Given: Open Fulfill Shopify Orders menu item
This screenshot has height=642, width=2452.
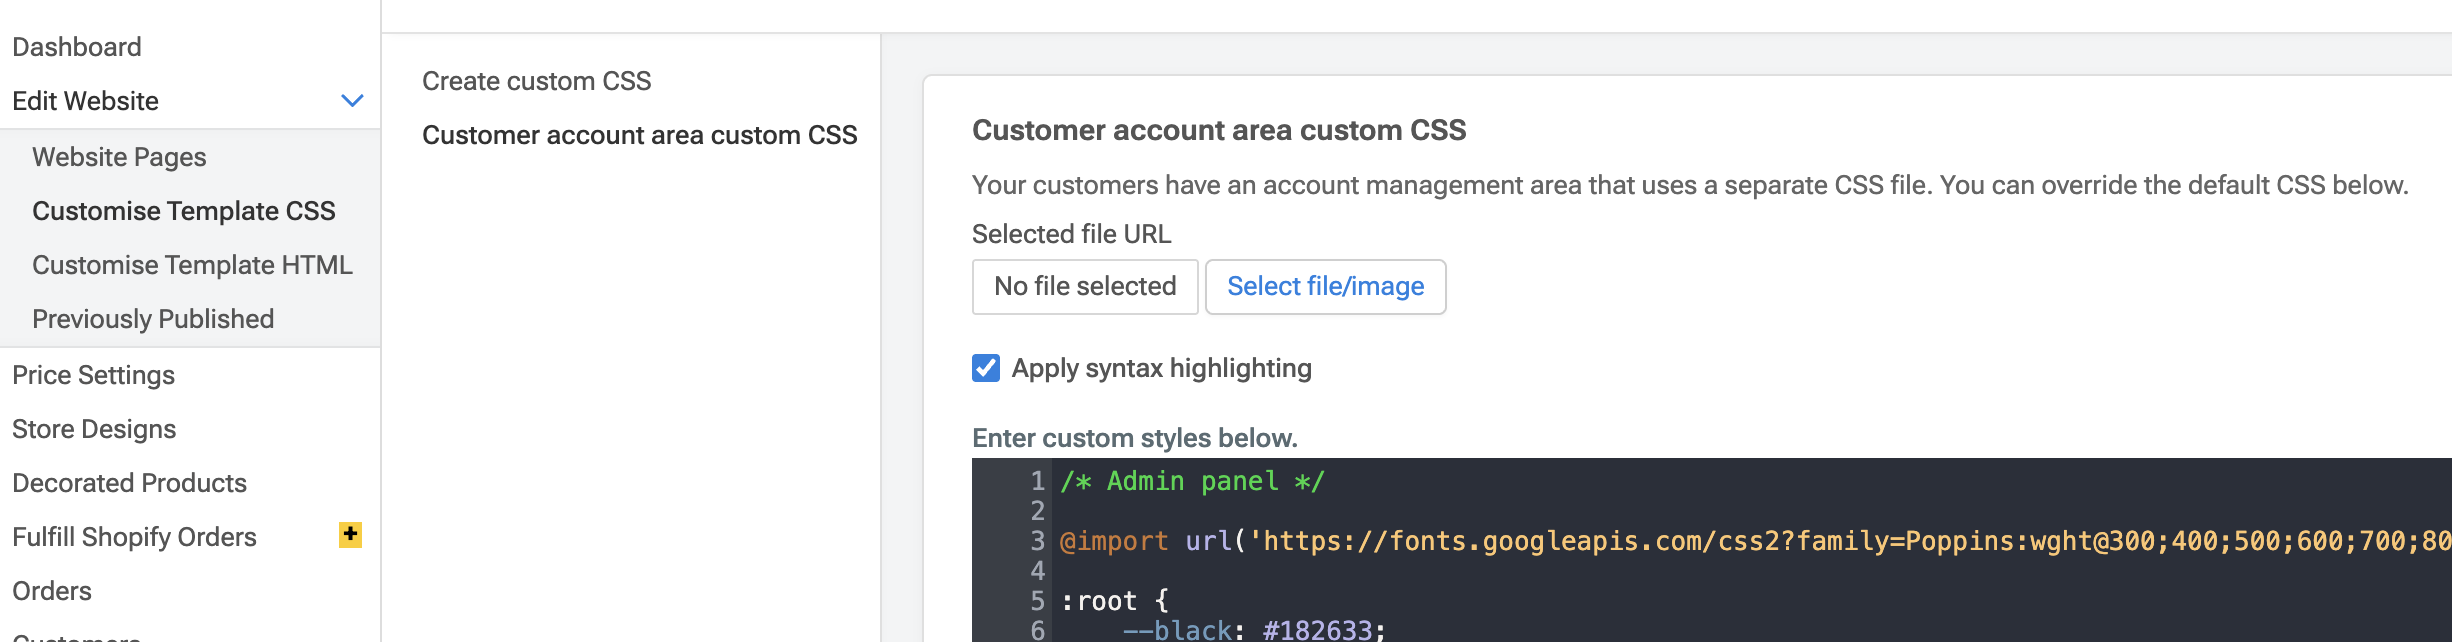Looking at the screenshot, I should click(134, 537).
